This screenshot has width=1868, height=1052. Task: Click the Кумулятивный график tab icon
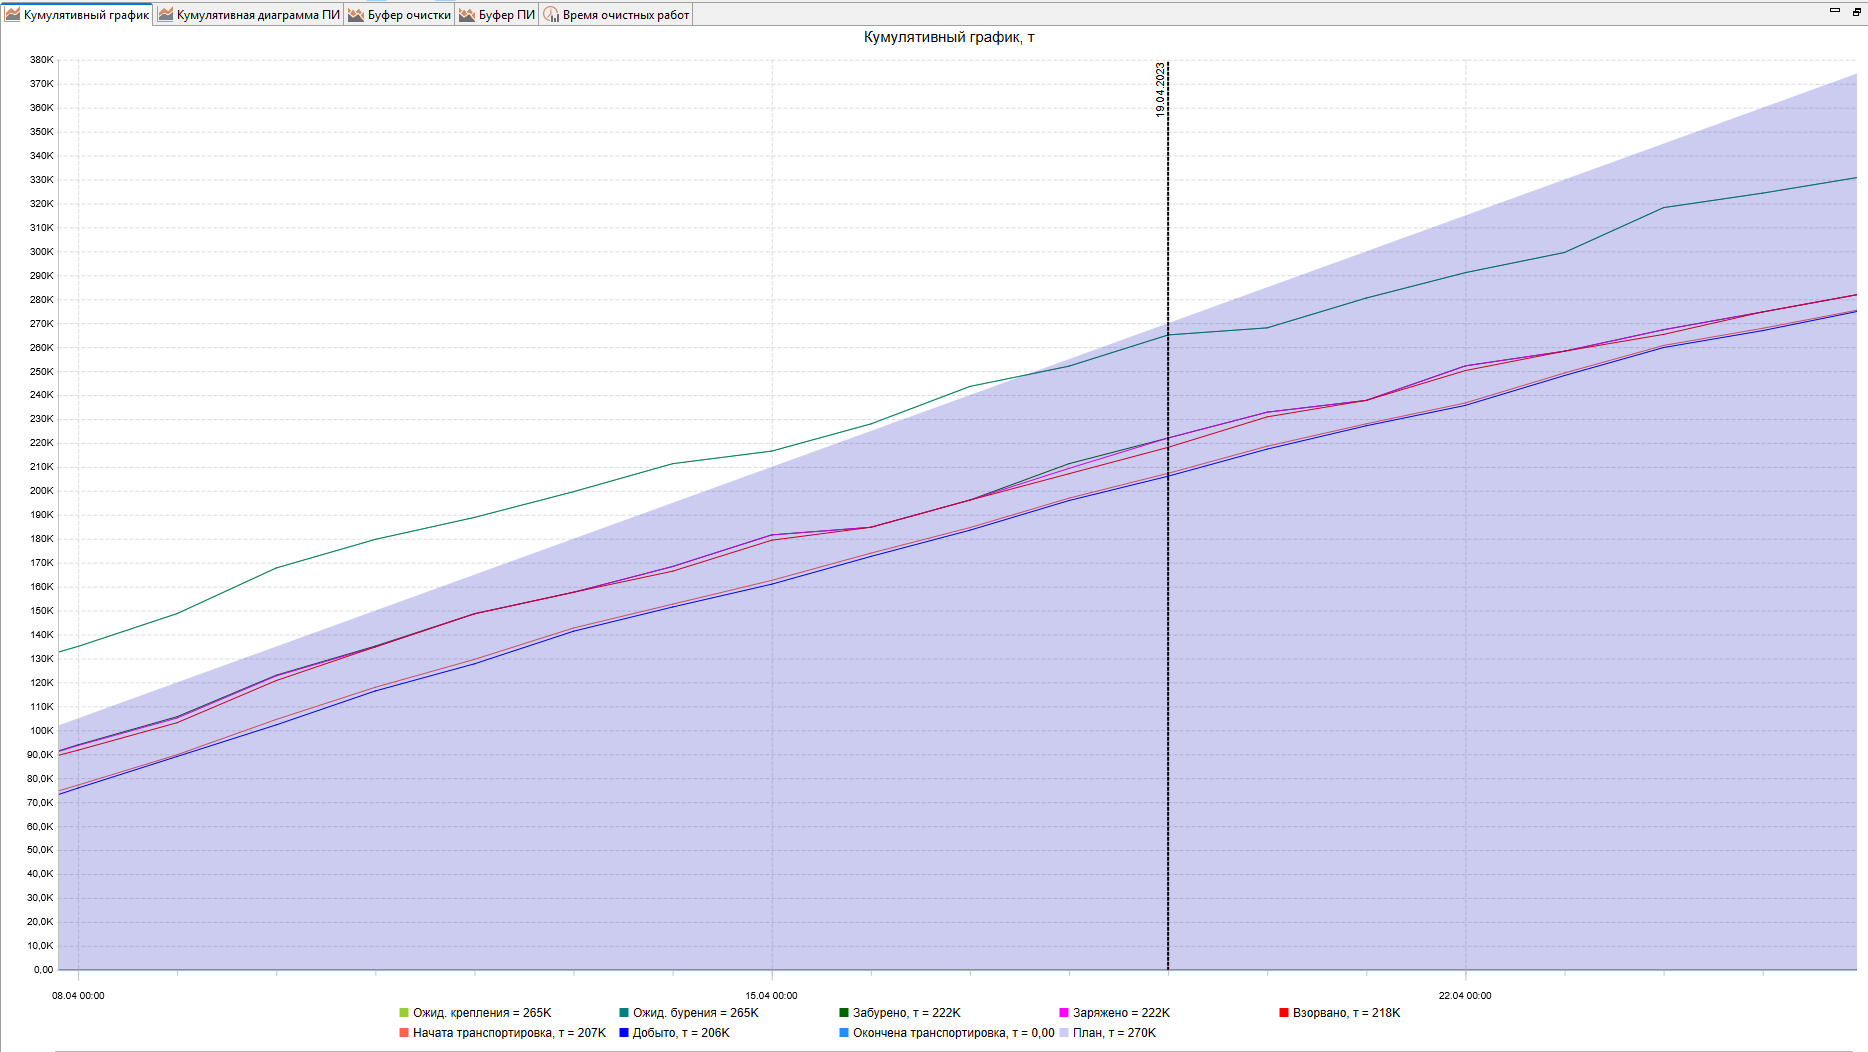tap(13, 15)
